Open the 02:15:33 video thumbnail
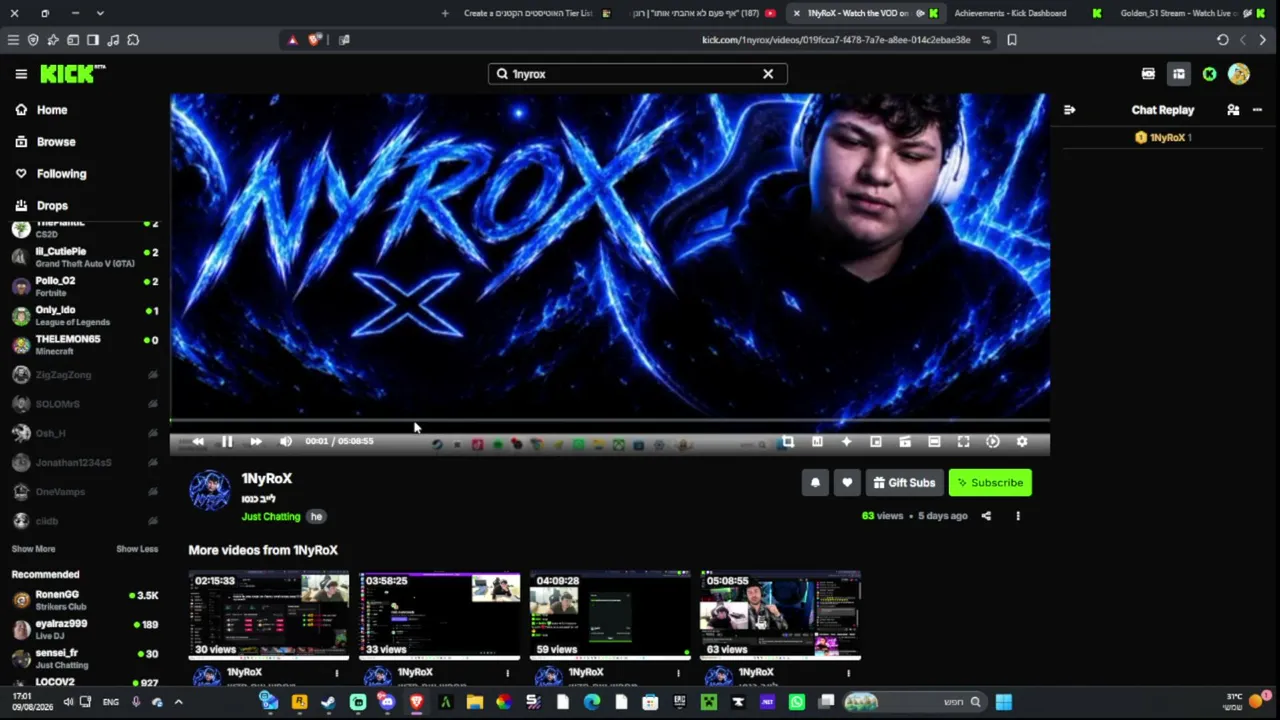Screen dimensions: 1280x720 [x=269, y=615]
